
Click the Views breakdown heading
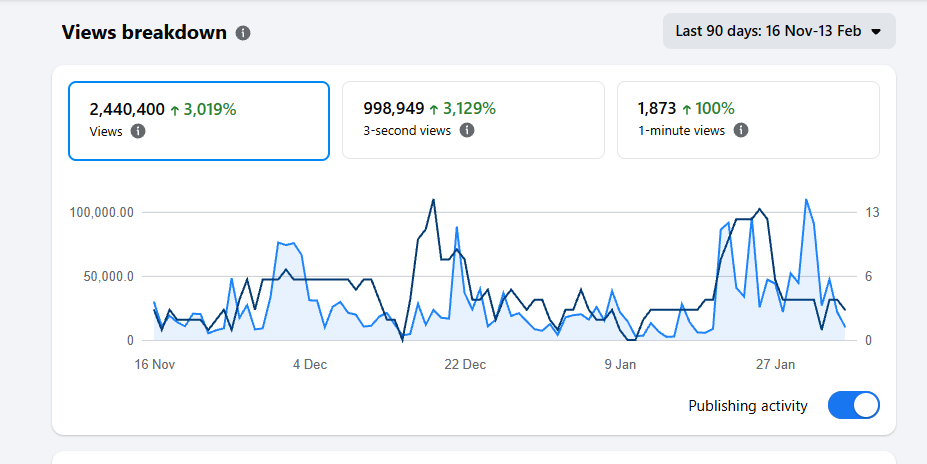click(144, 32)
